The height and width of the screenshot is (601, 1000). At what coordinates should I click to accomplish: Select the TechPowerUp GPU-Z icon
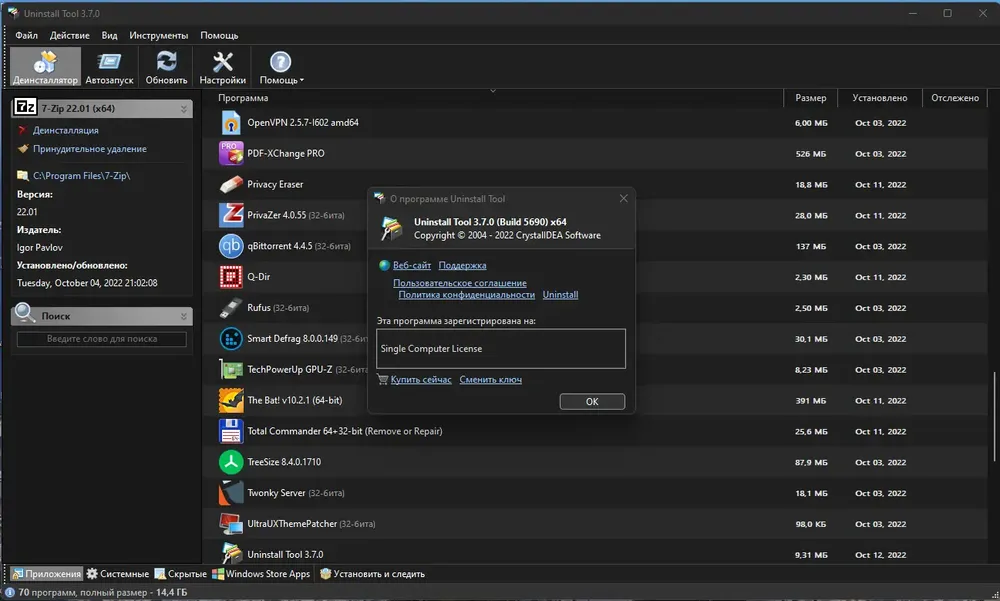tap(231, 369)
